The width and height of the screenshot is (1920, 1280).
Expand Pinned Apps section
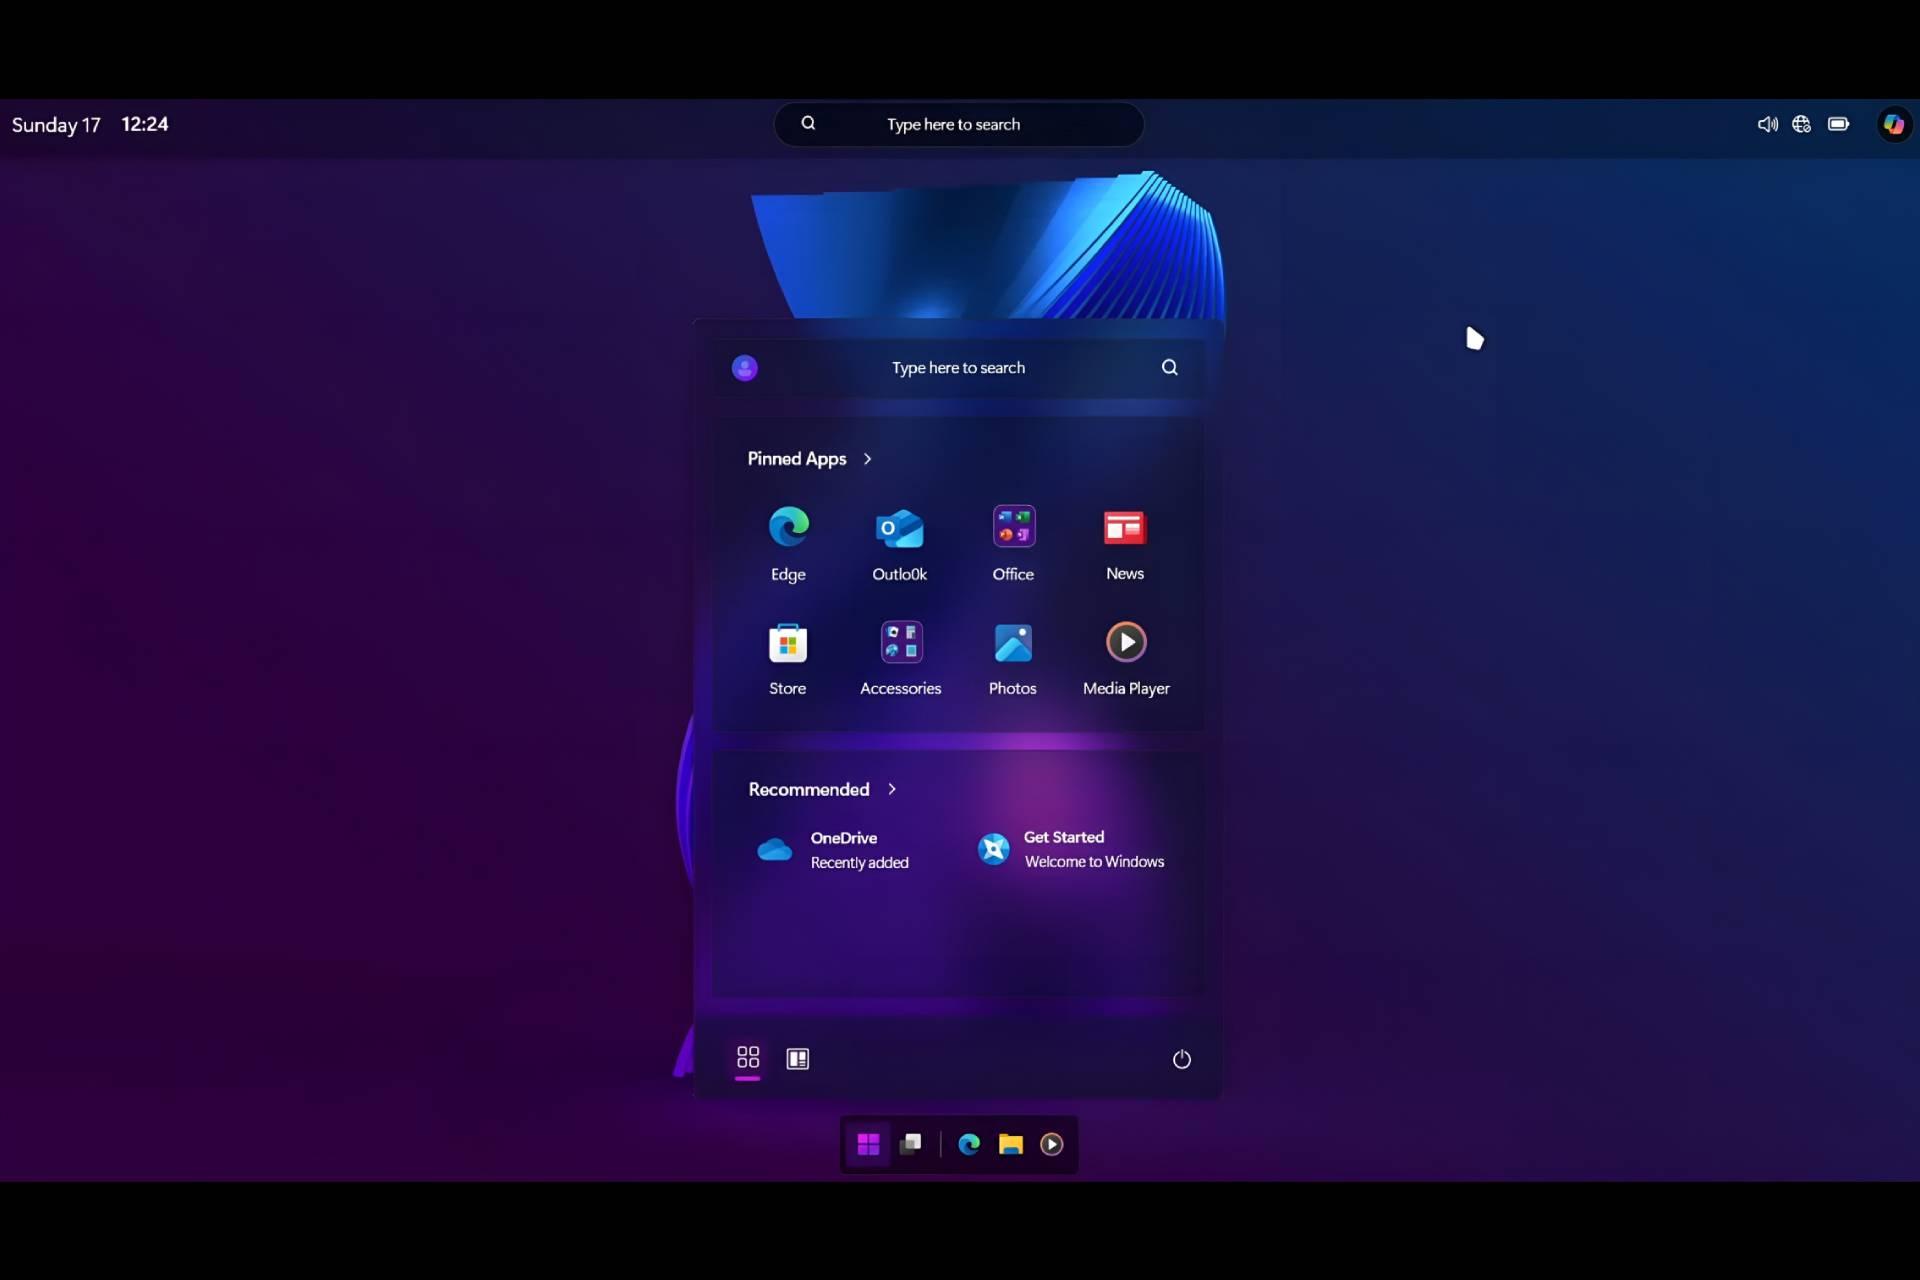869,459
